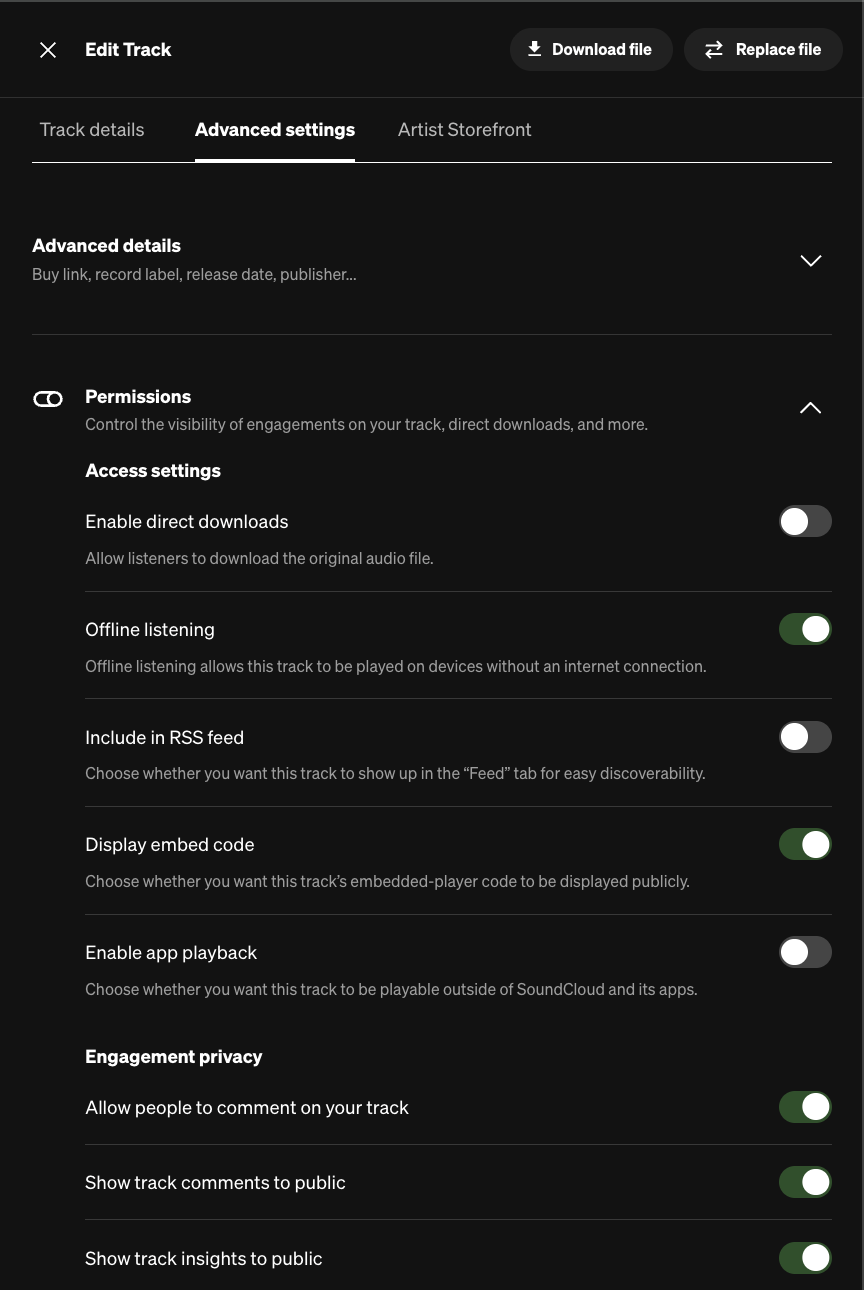Select the Advanced settings tab
The width and height of the screenshot is (864, 1290).
coord(275,130)
